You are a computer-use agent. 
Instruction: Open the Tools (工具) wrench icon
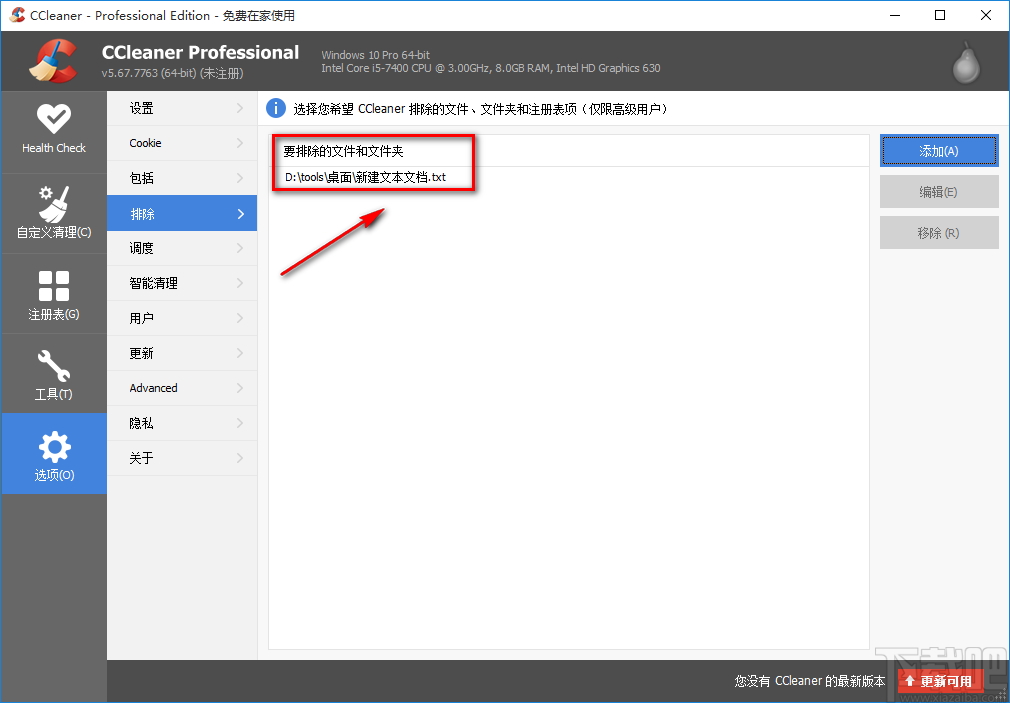pyautogui.click(x=54, y=374)
